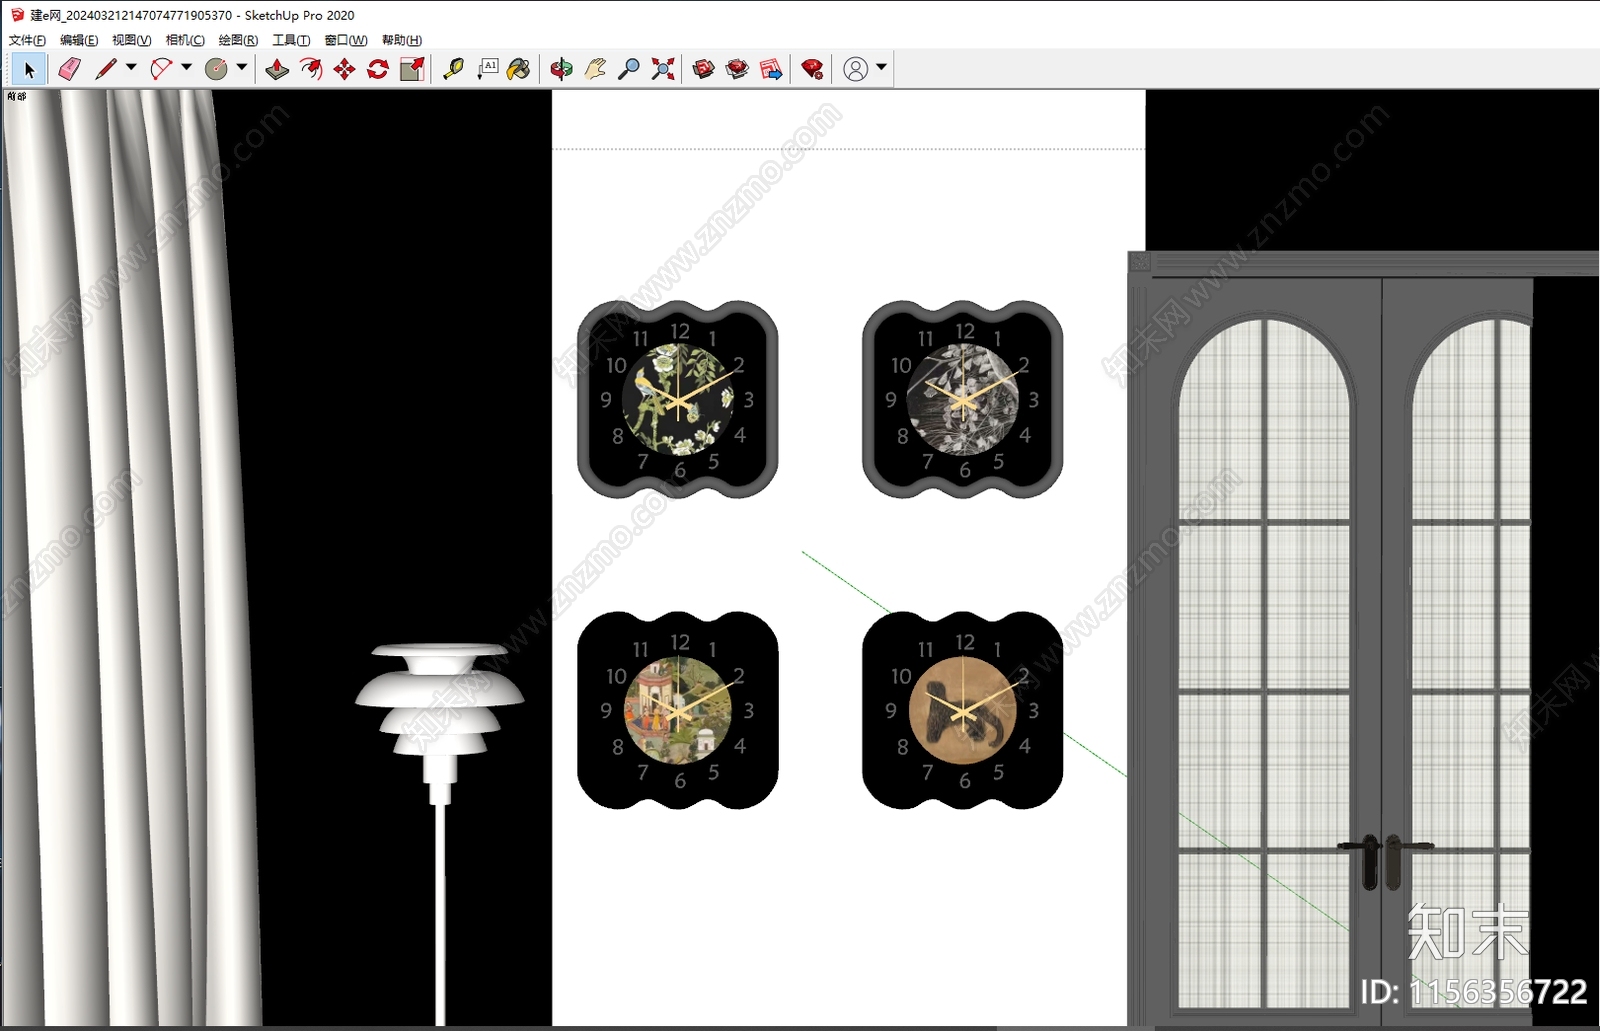Open the 相机(C) menu
This screenshot has width=1600, height=1031.
pos(185,40)
